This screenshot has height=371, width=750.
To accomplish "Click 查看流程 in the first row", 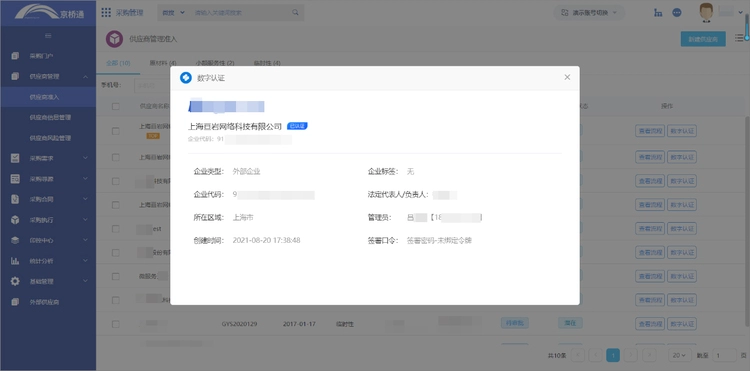I will coord(650,131).
